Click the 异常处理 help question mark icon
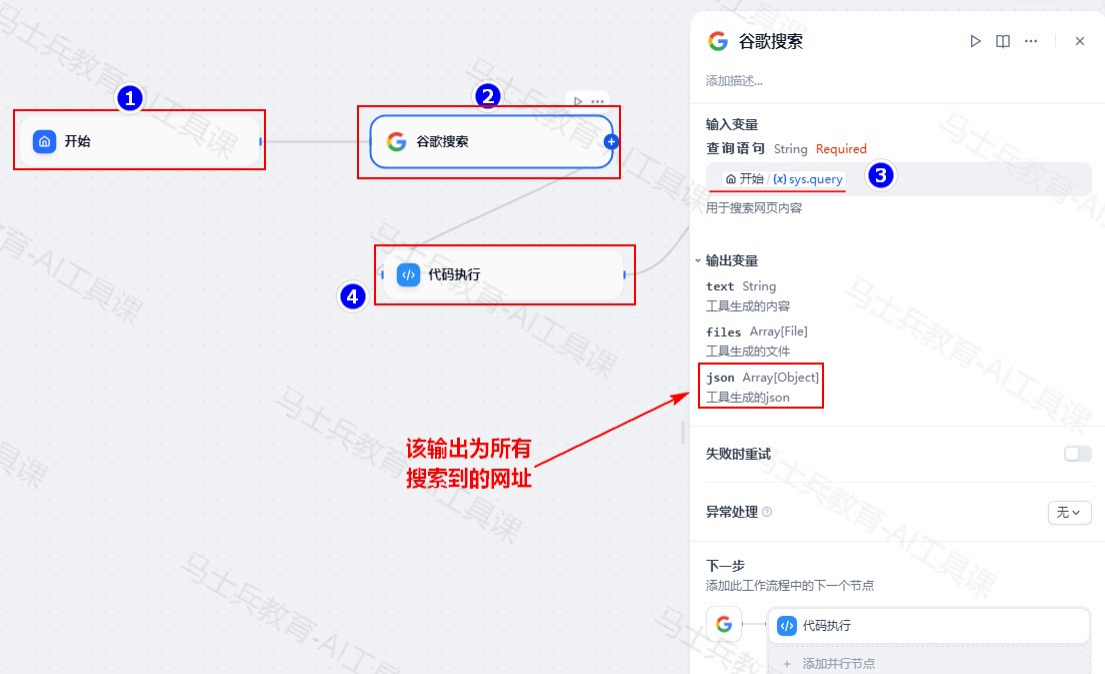This screenshot has width=1105, height=674. point(767,513)
